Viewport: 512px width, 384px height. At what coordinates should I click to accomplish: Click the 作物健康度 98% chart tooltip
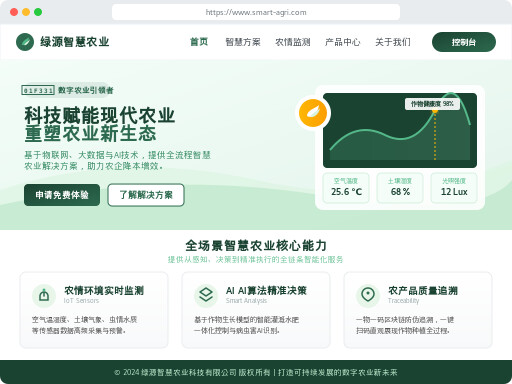(x=432, y=104)
